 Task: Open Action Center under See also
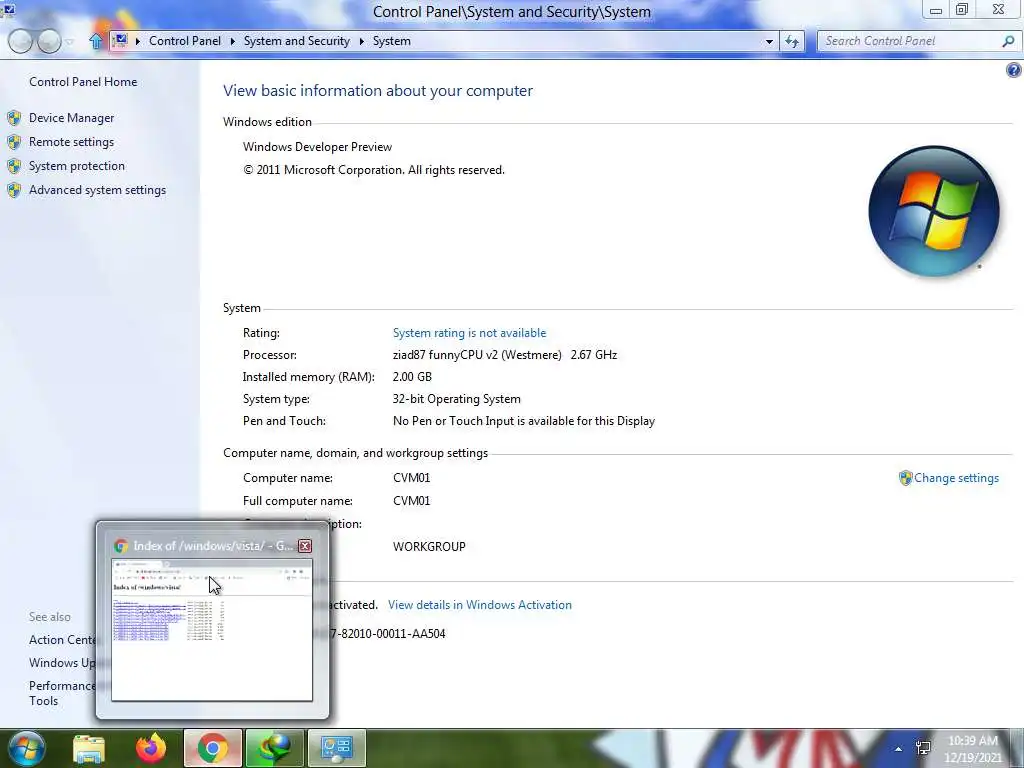63,640
